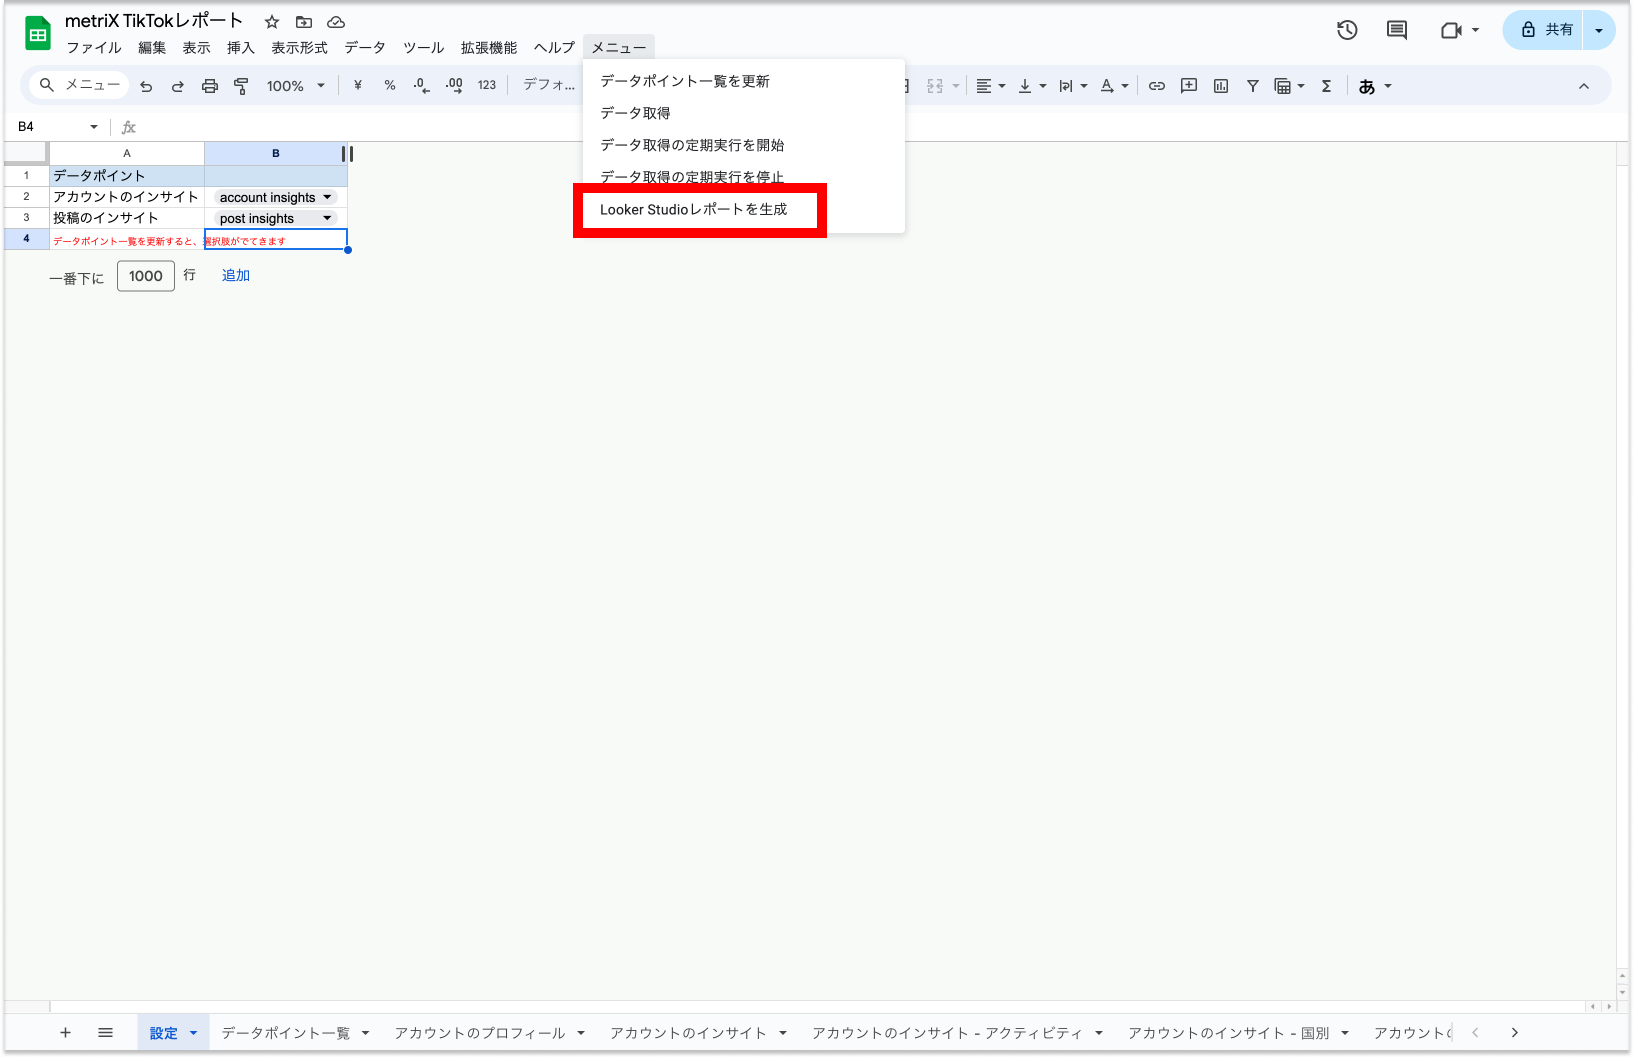Choose Looker Studioレポートを生成

744,209
